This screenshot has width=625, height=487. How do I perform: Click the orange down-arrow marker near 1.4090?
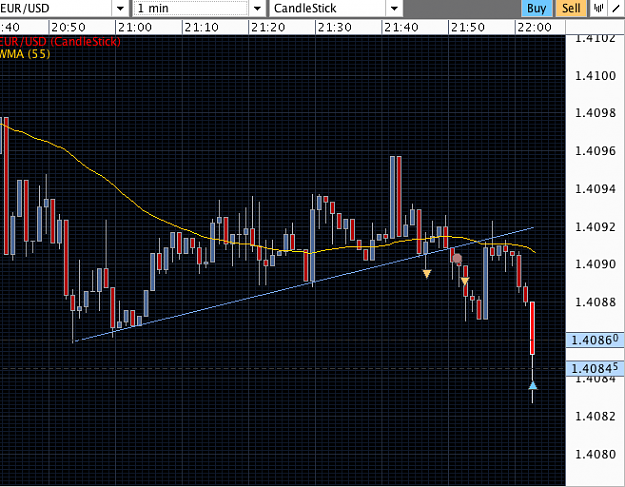point(427,274)
